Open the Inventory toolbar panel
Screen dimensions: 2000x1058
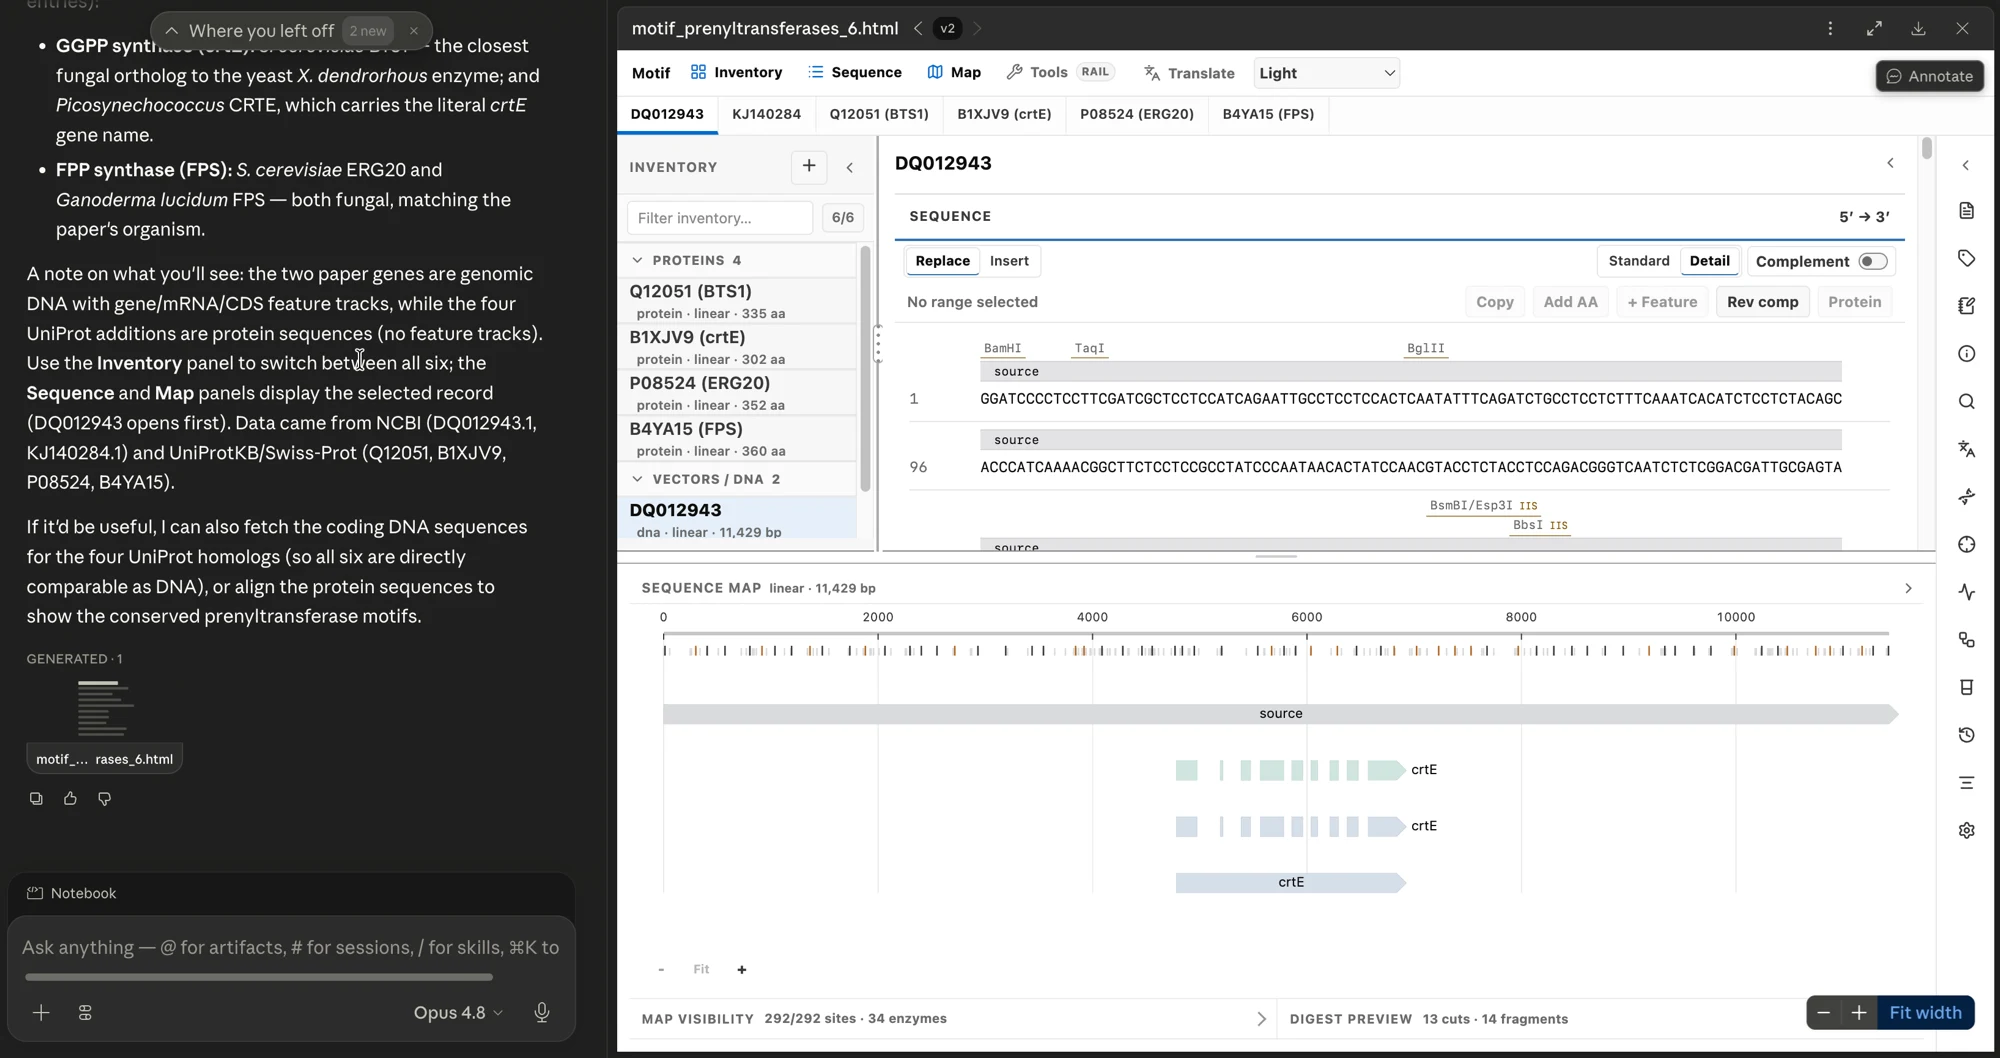[x=736, y=72]
